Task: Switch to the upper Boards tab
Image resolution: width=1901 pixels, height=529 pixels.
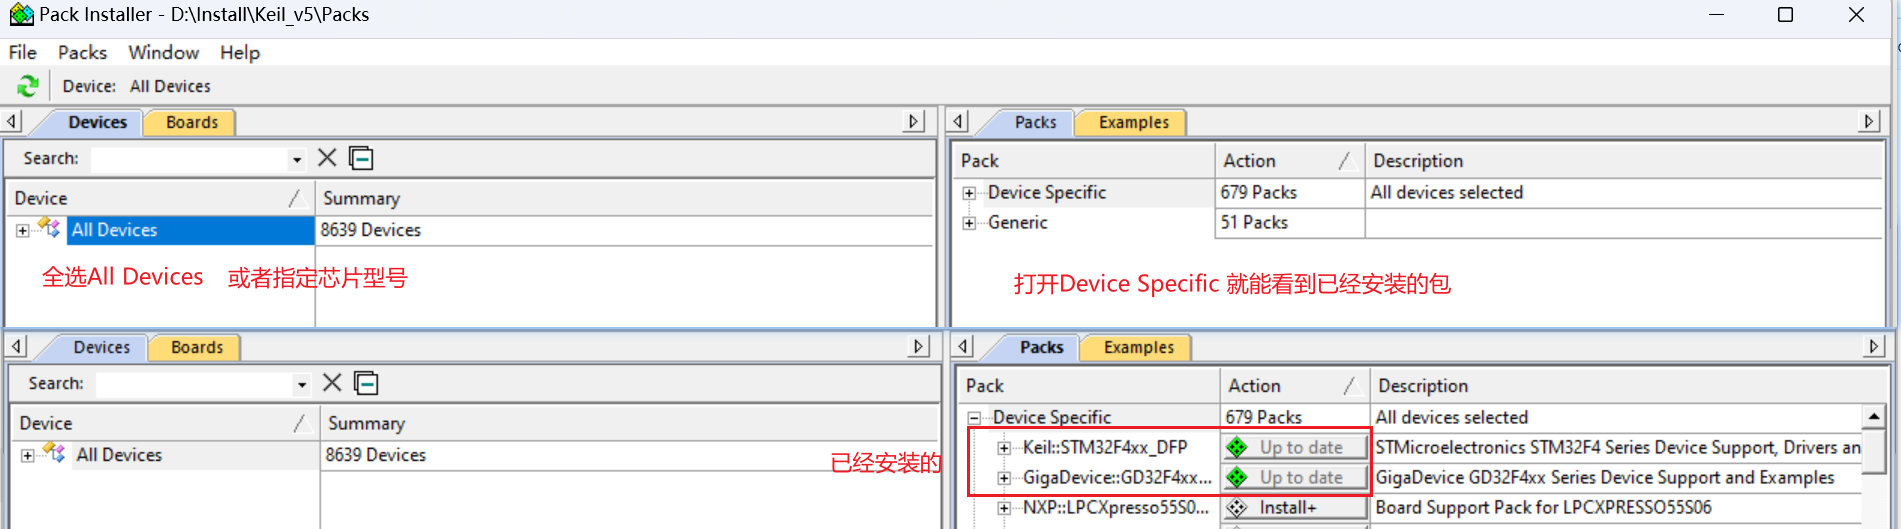Action: (191, 122)
